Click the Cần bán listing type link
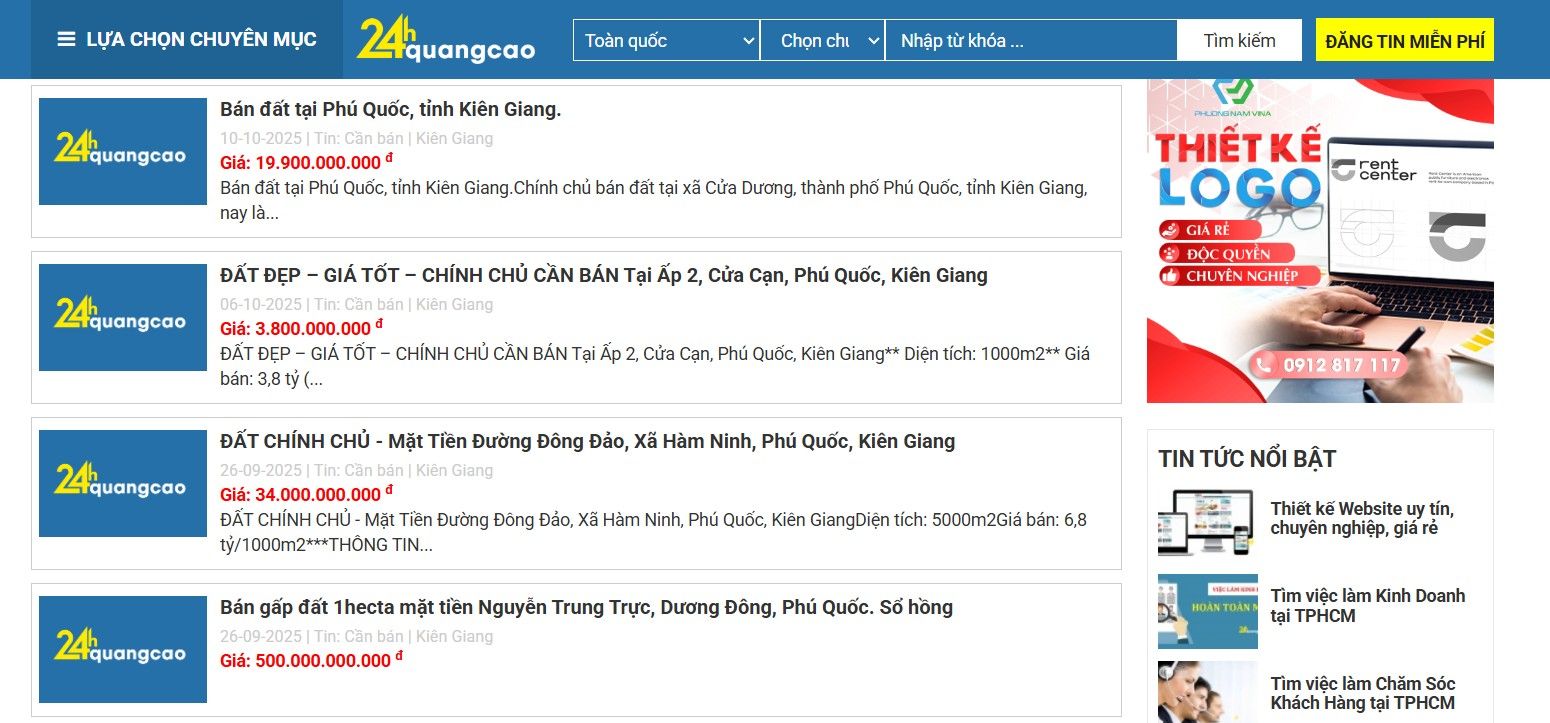The height and width of the screenshot is (723, 1550). click(x=375, y=138)
